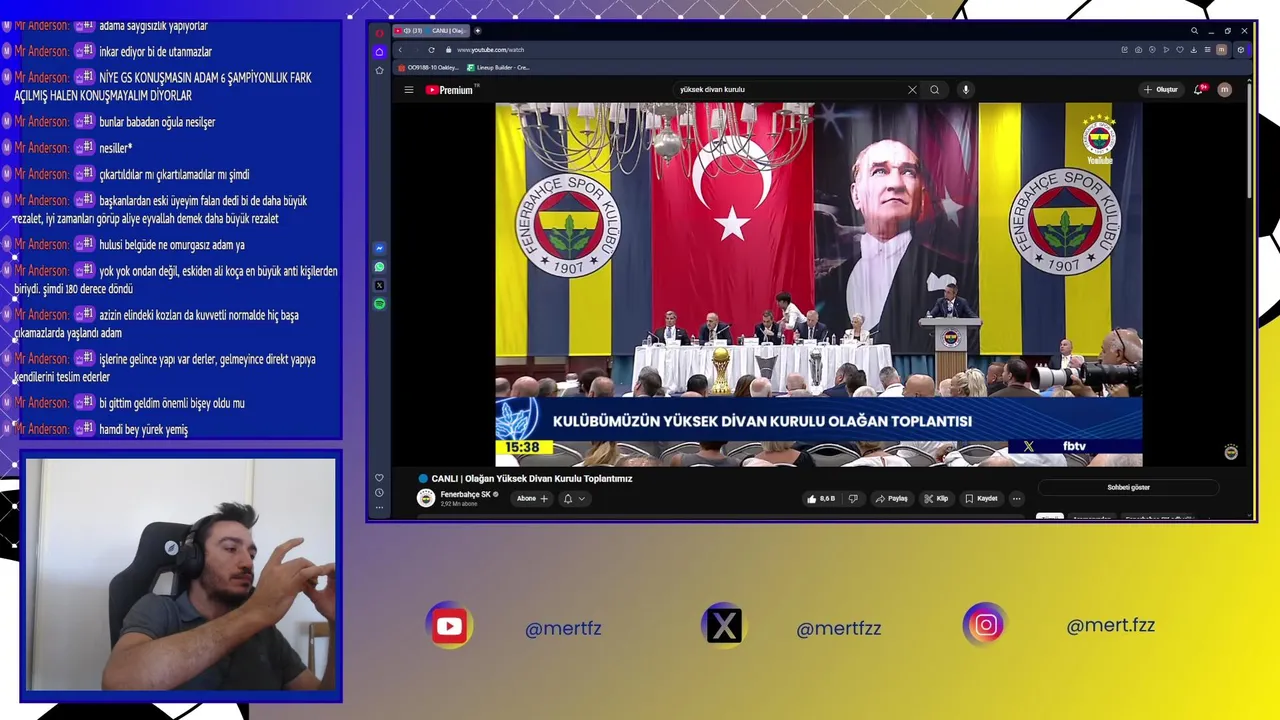
Task: Click the YouTube search magnifier button
Action: coord(935,90)
